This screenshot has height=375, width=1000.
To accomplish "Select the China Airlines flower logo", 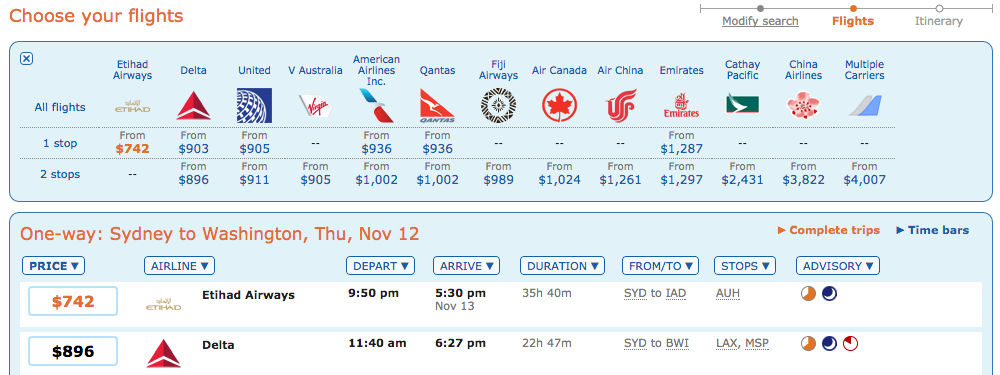I will point(804,105).
